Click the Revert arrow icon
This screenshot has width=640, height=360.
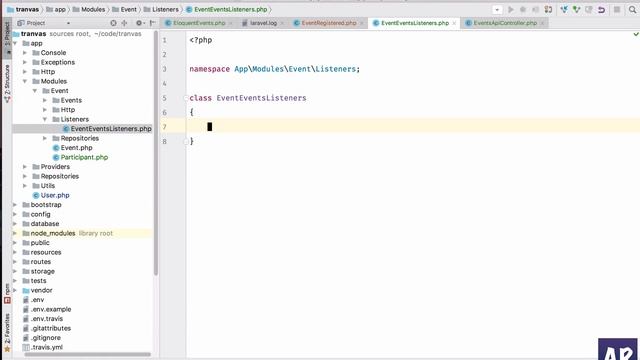tap(601, 9)
